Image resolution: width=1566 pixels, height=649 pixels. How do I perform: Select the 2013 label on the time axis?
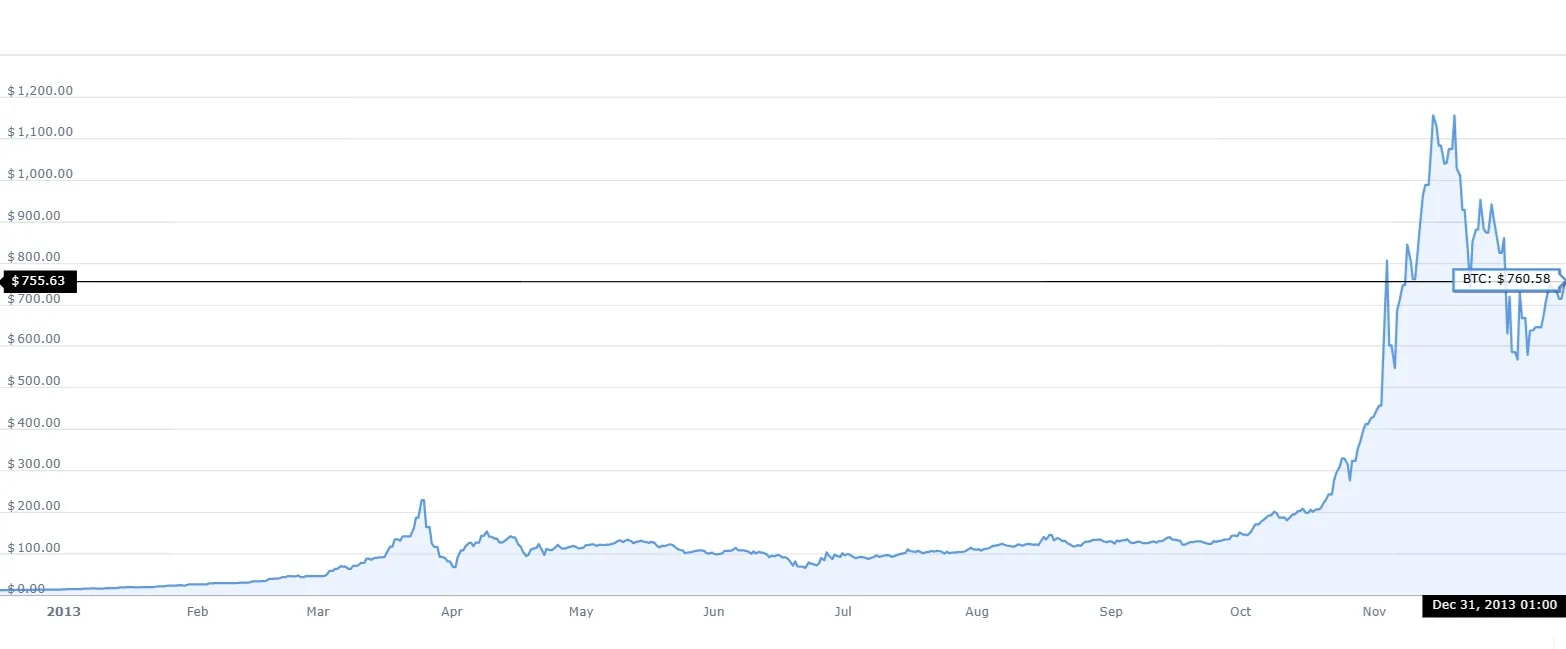point(64,611)
